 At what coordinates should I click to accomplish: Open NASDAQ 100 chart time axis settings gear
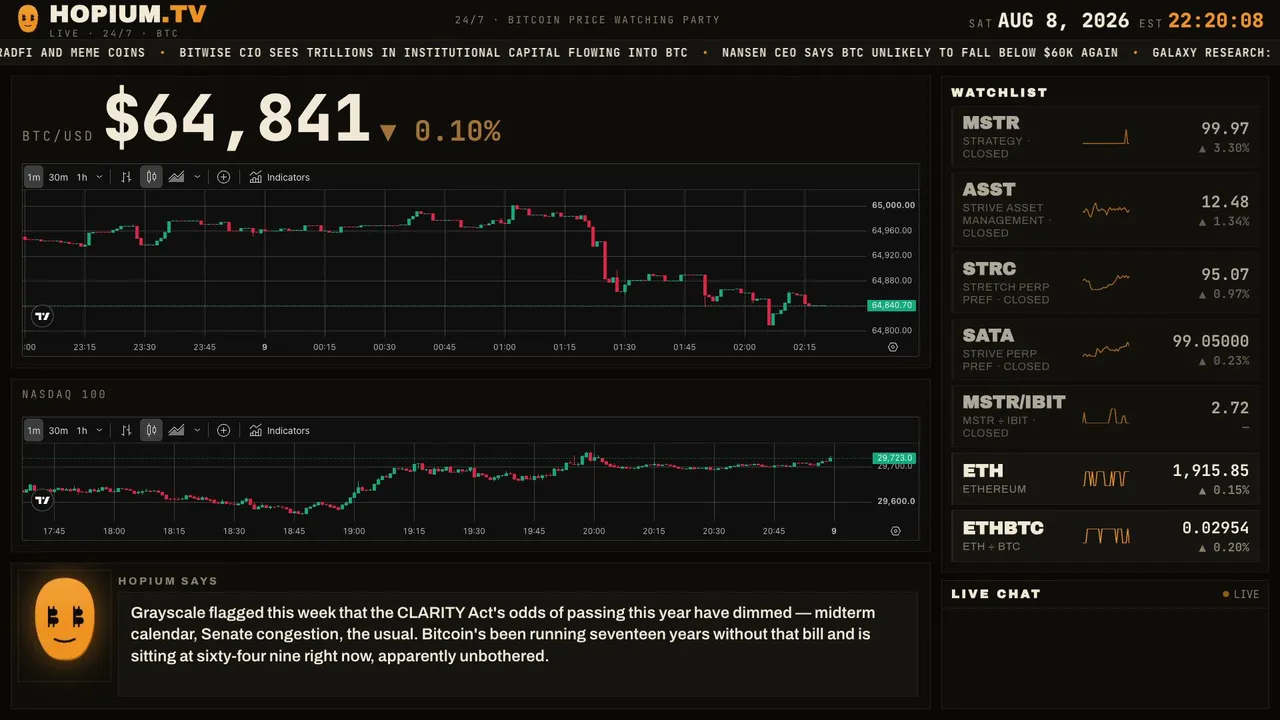click(895, 531)
